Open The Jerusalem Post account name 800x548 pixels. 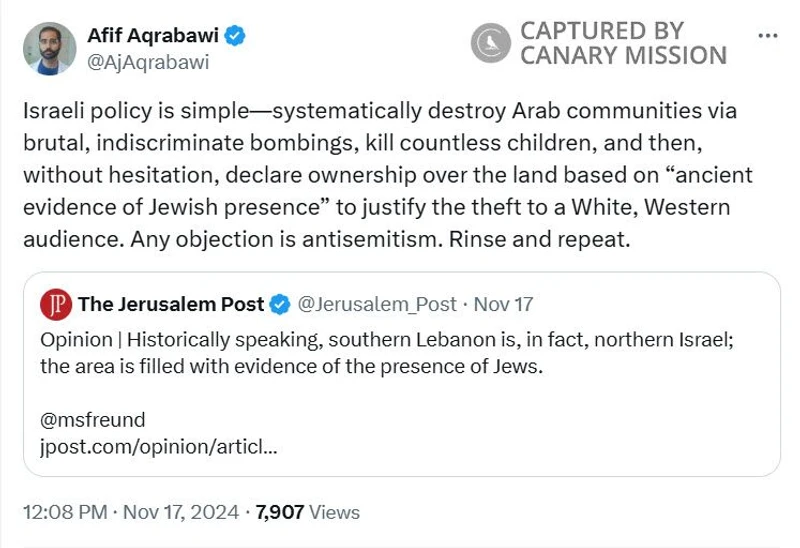pyautogui.click(x=171, y=304)
